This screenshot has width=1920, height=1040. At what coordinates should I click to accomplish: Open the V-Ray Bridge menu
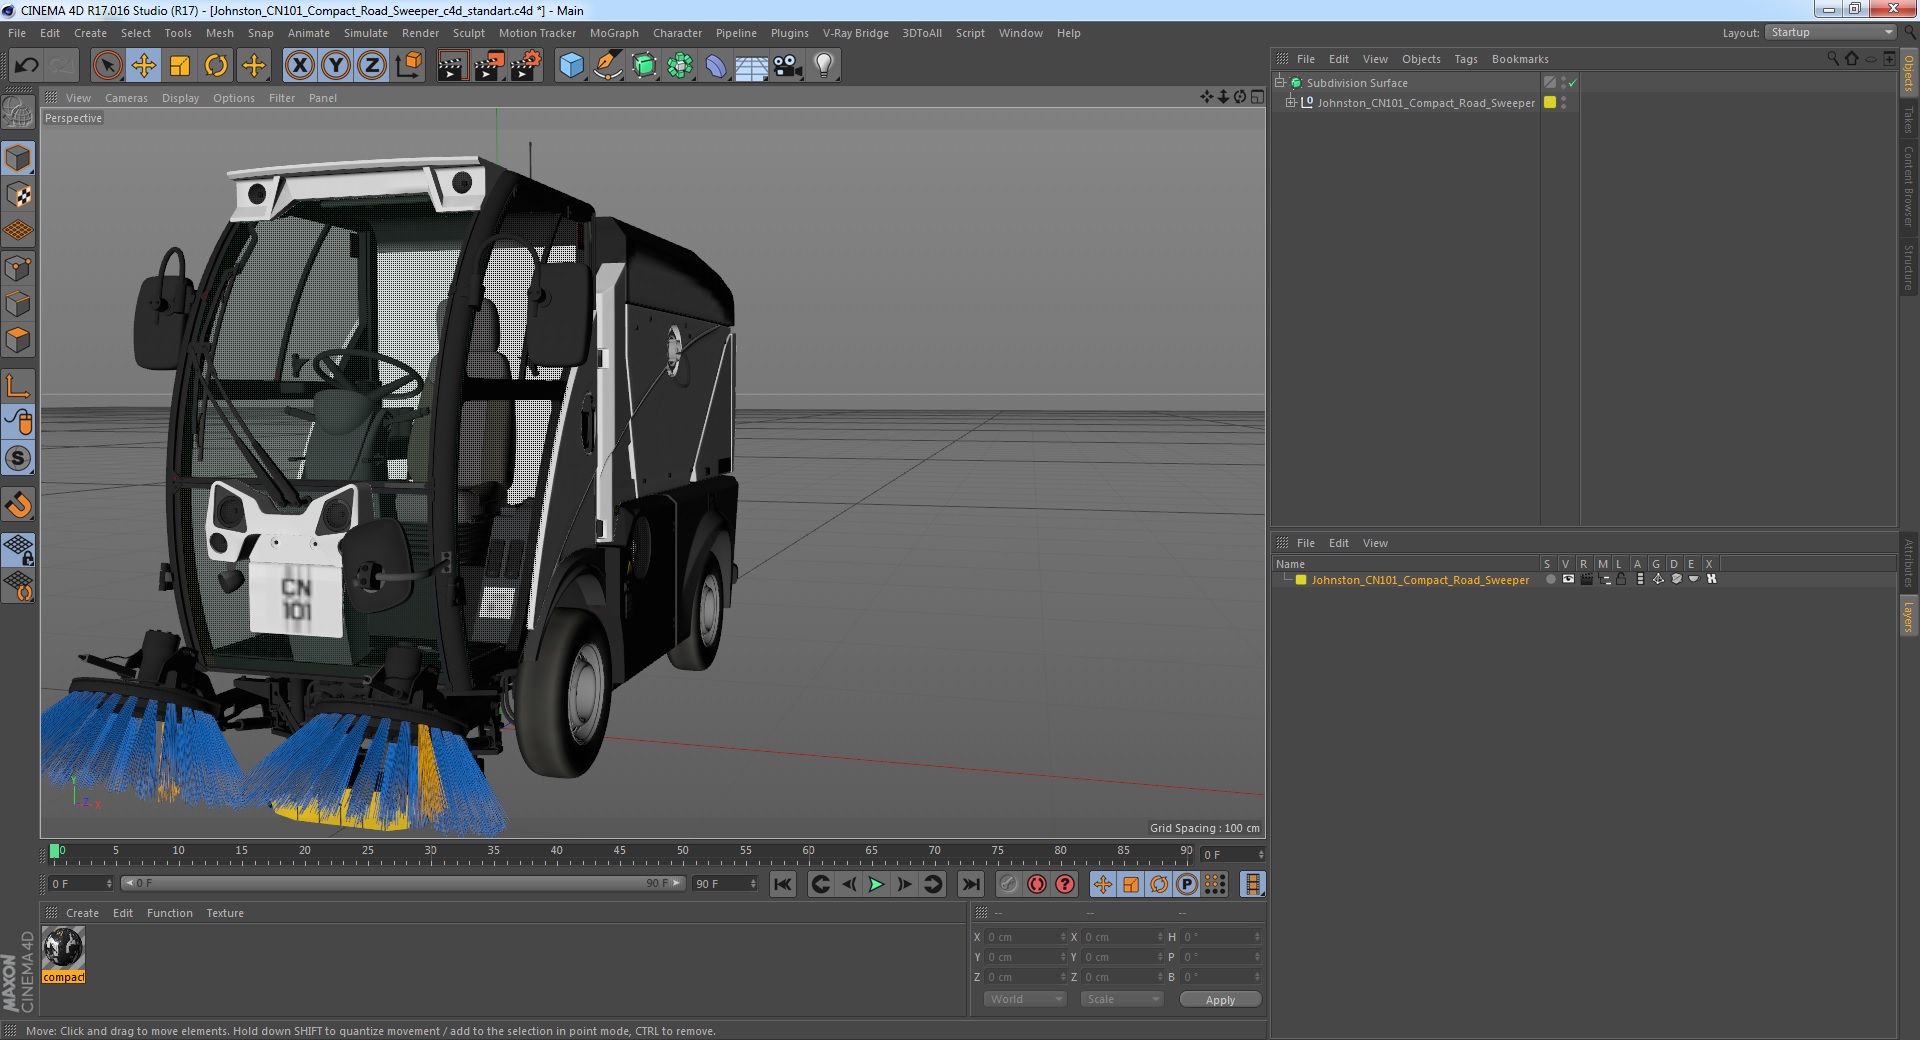click(x=855, y=33)
